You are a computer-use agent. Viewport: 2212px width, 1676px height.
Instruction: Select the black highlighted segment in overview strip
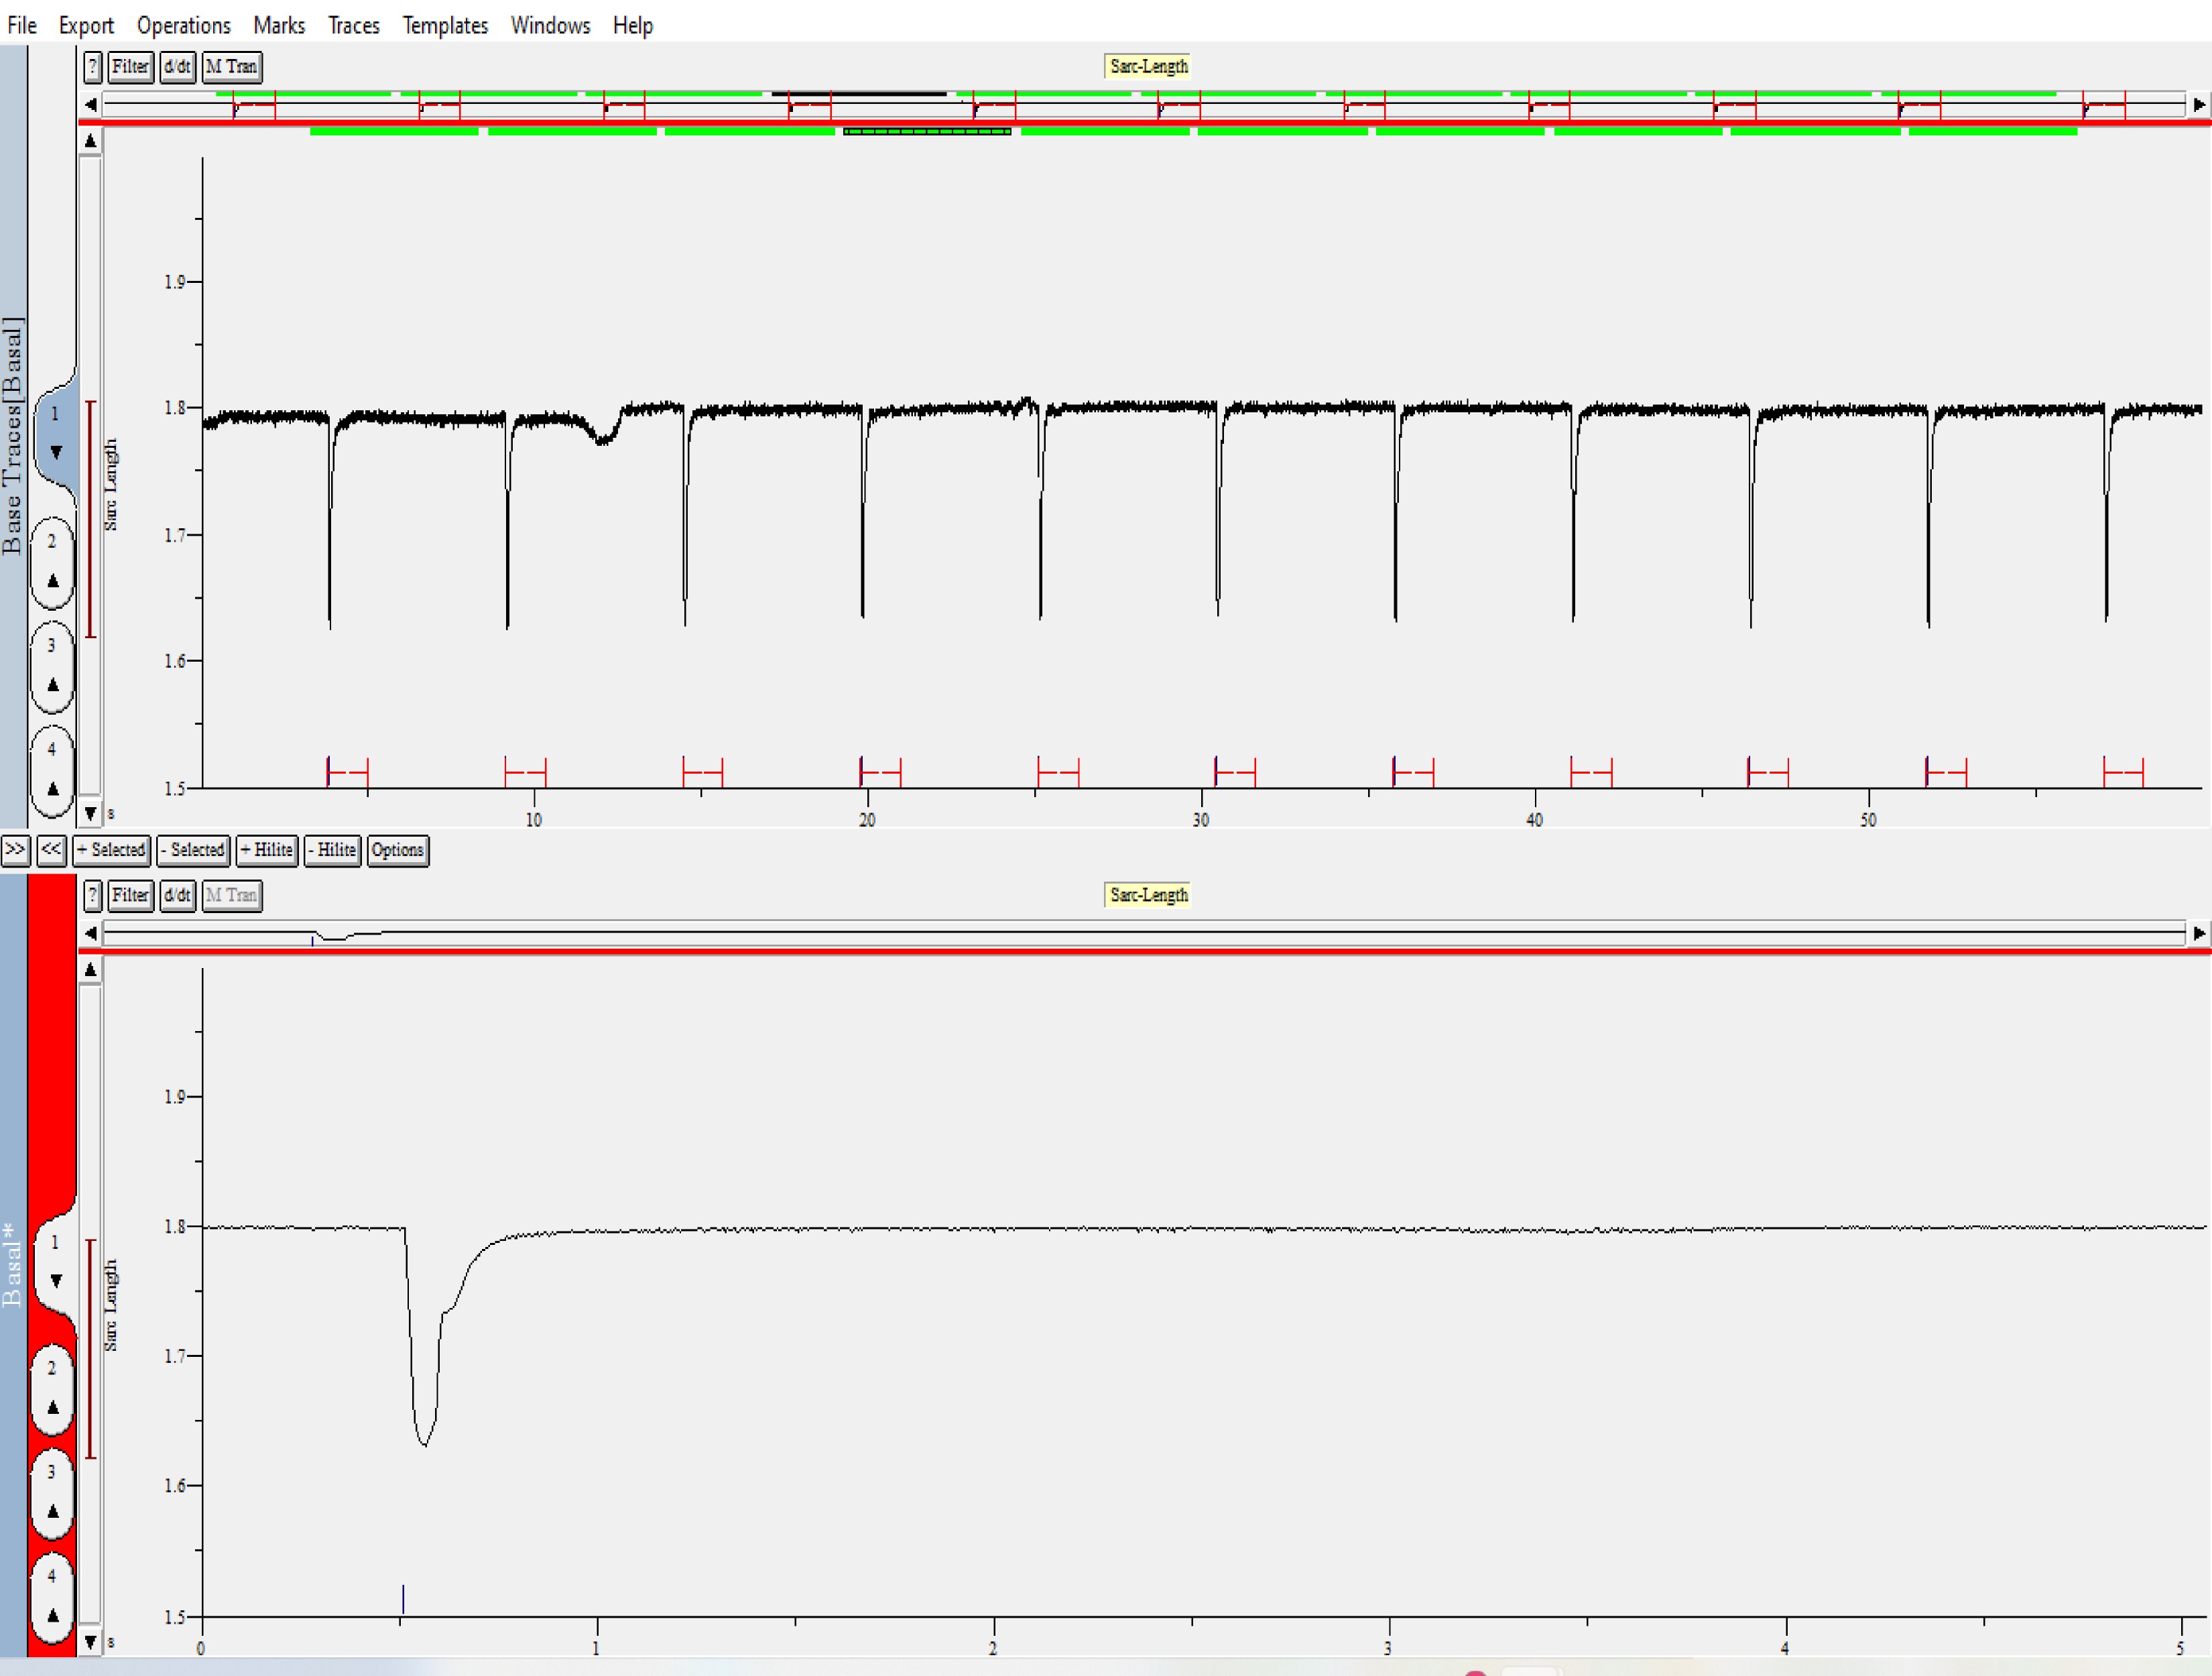[x=858, y=94]
